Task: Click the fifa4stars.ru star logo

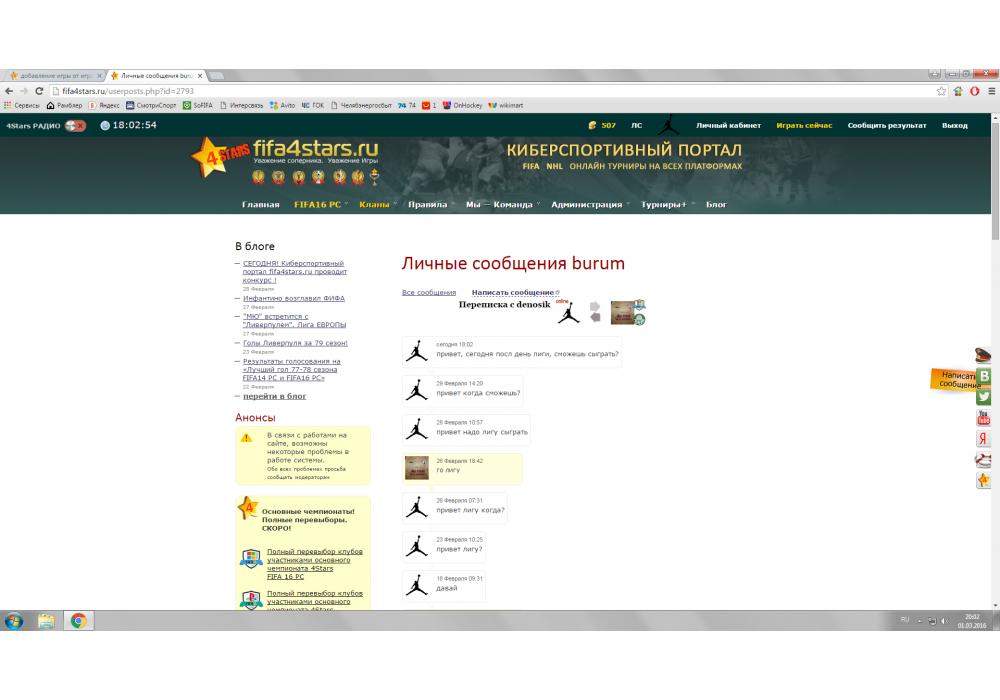Action: pyautogui.click(x=219, y=156)
